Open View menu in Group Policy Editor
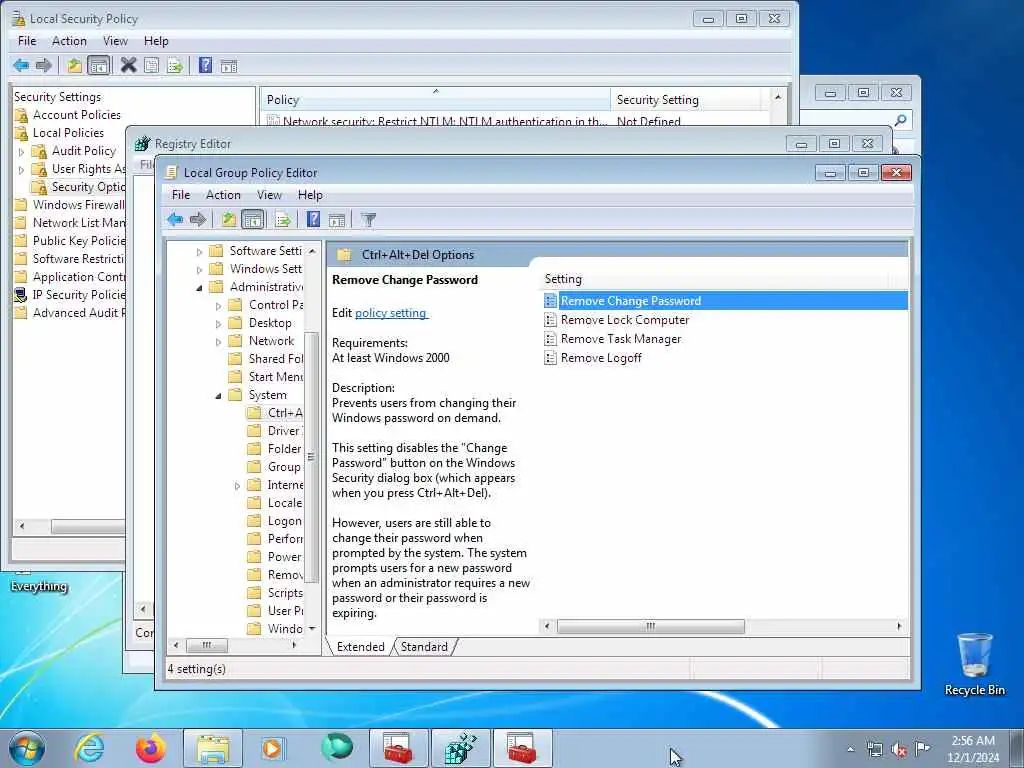This screenshot has width=1024, height=768. point(269,195)
